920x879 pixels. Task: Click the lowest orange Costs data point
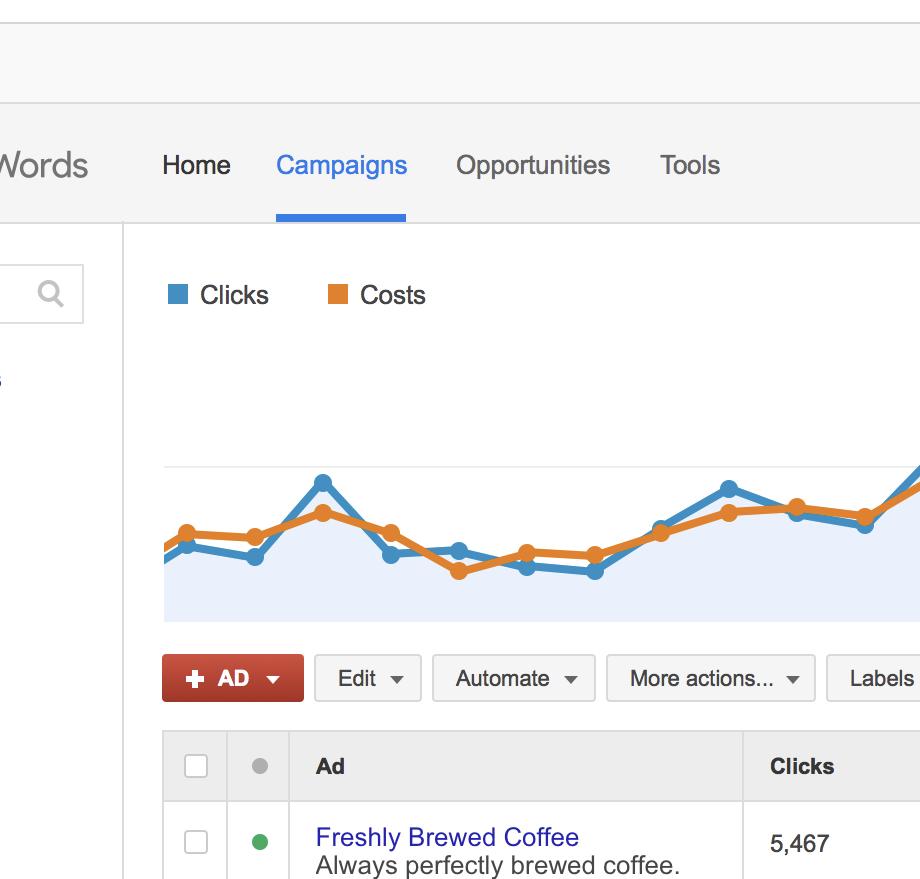coord(459,571)
